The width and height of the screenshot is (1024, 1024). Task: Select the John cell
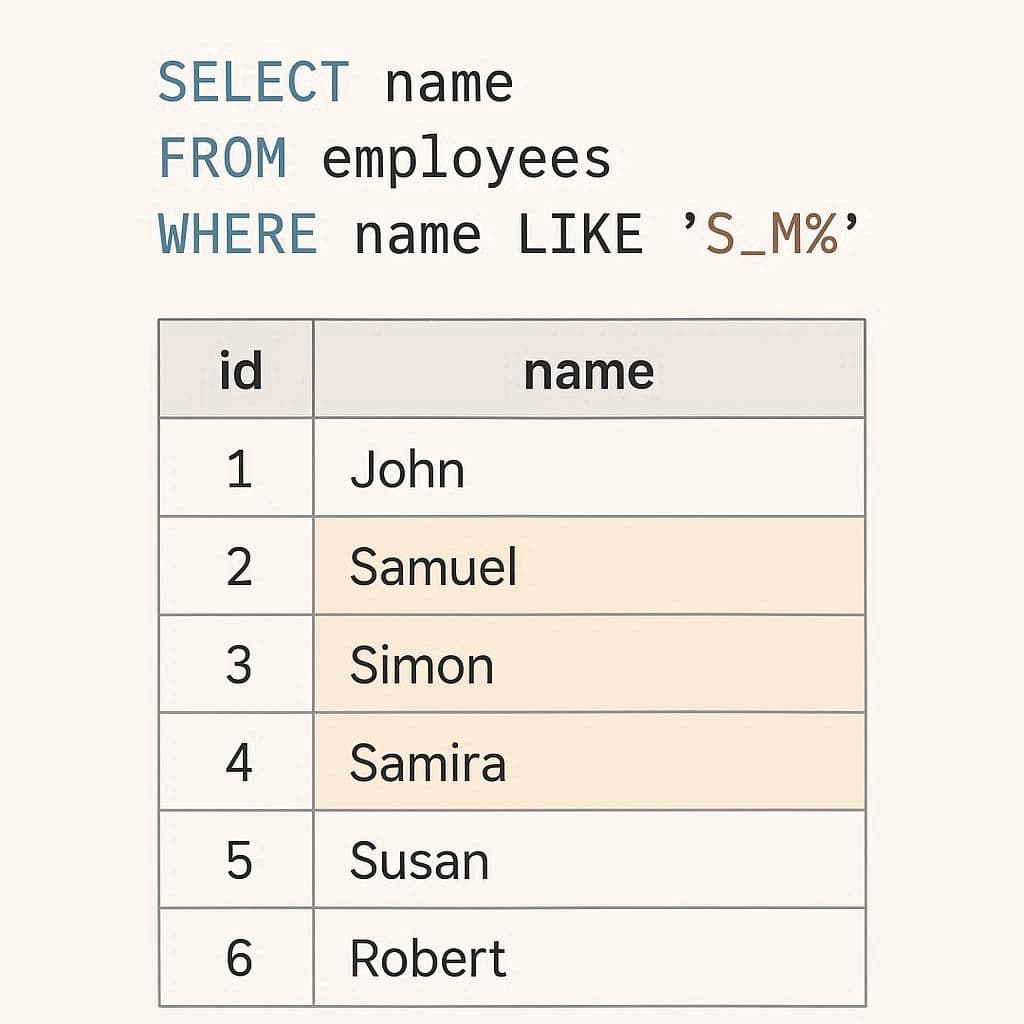(x=589, y=468)
